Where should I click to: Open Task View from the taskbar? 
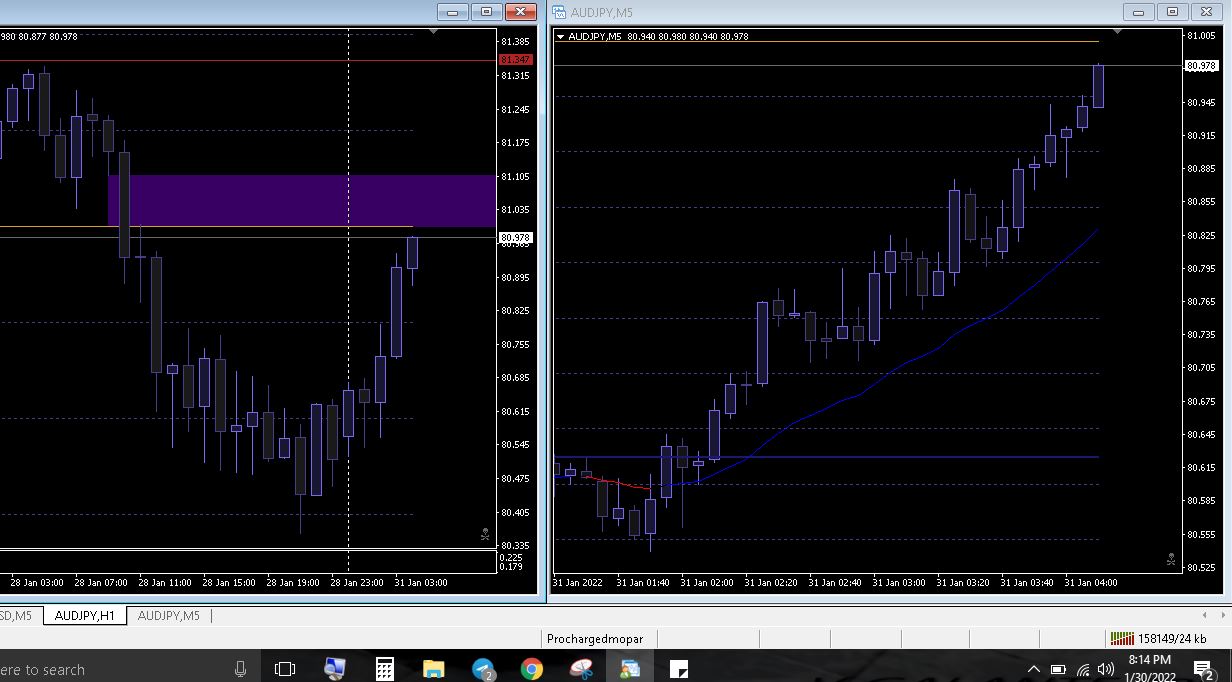coord(285,669)
